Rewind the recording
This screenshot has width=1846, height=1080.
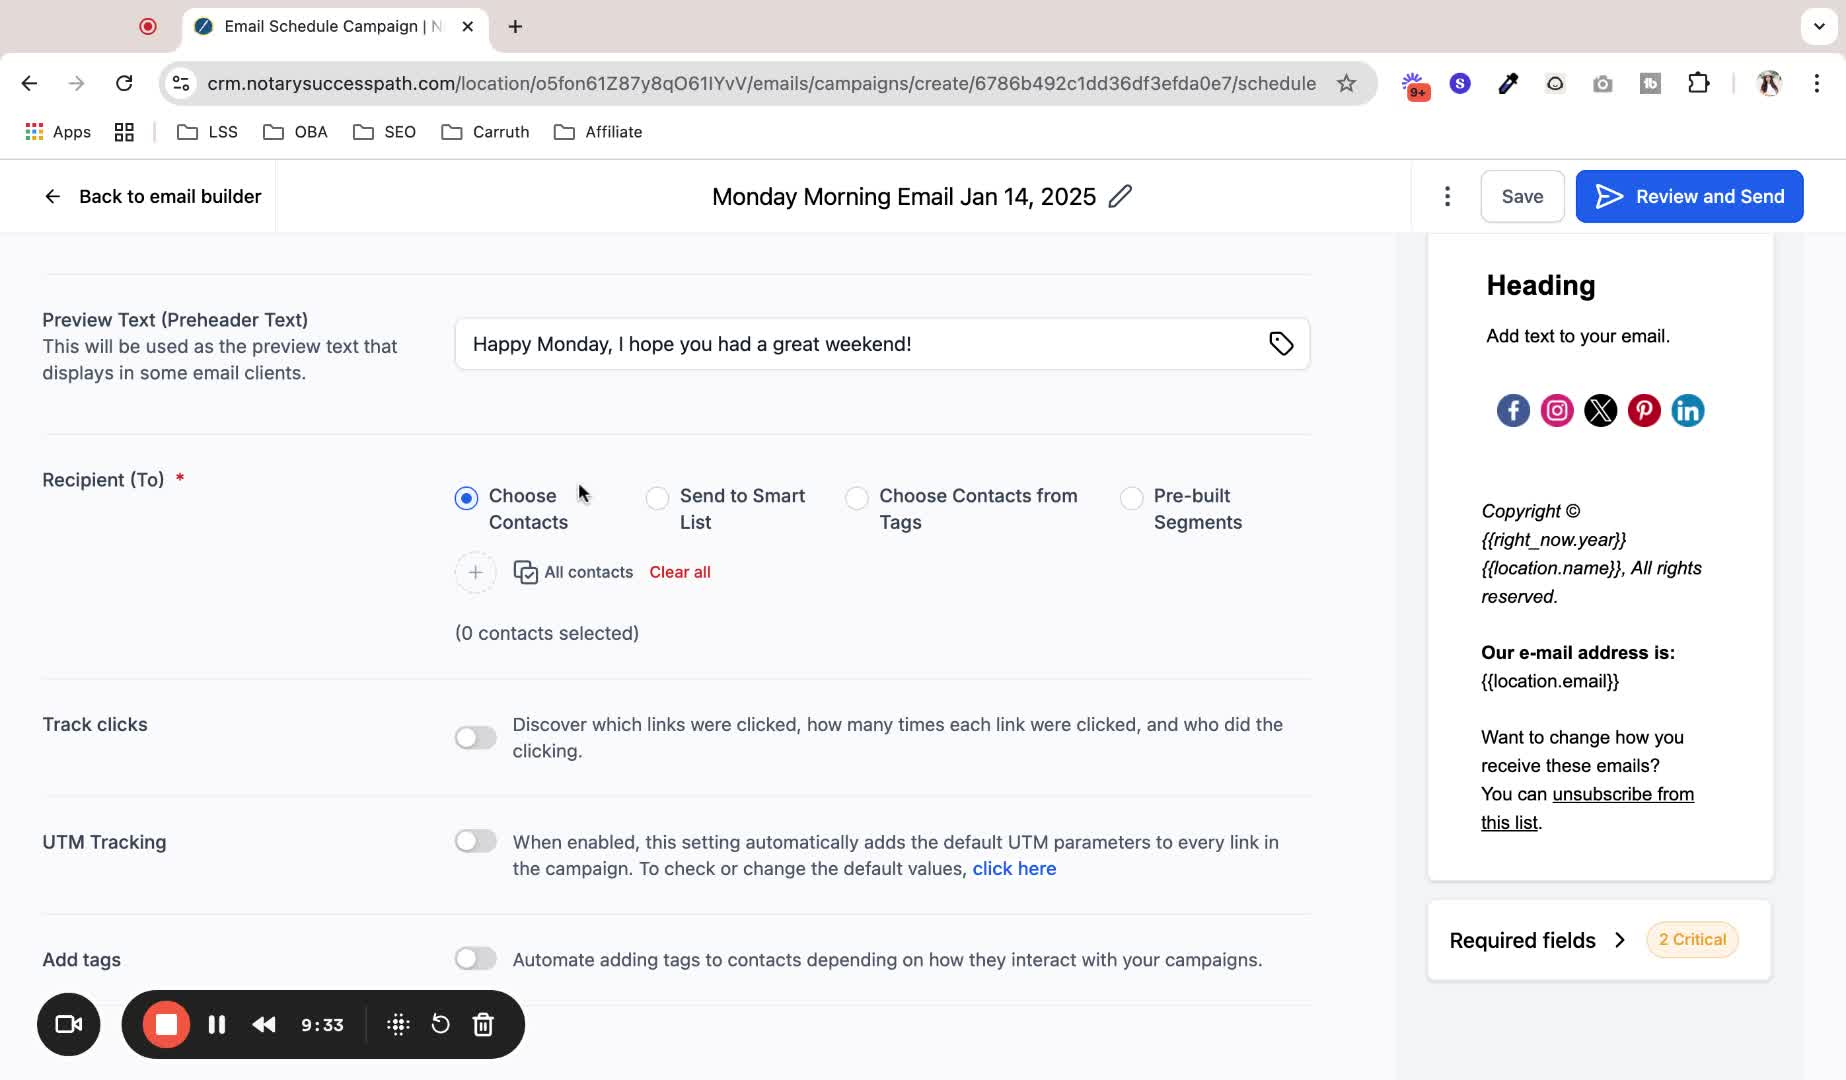coord(264,1024)
